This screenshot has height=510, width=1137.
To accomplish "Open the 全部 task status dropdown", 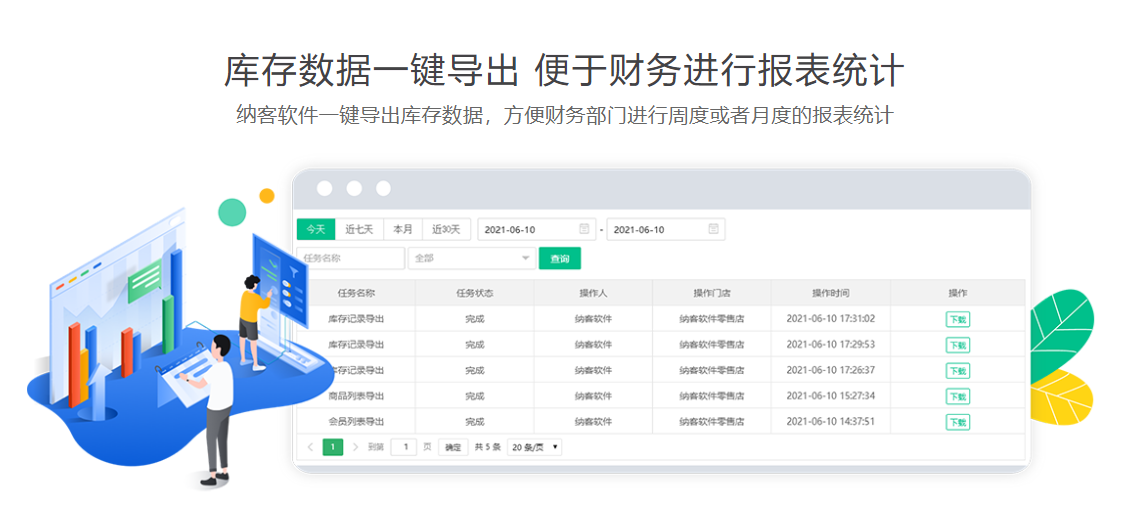I will coord(472,258).
